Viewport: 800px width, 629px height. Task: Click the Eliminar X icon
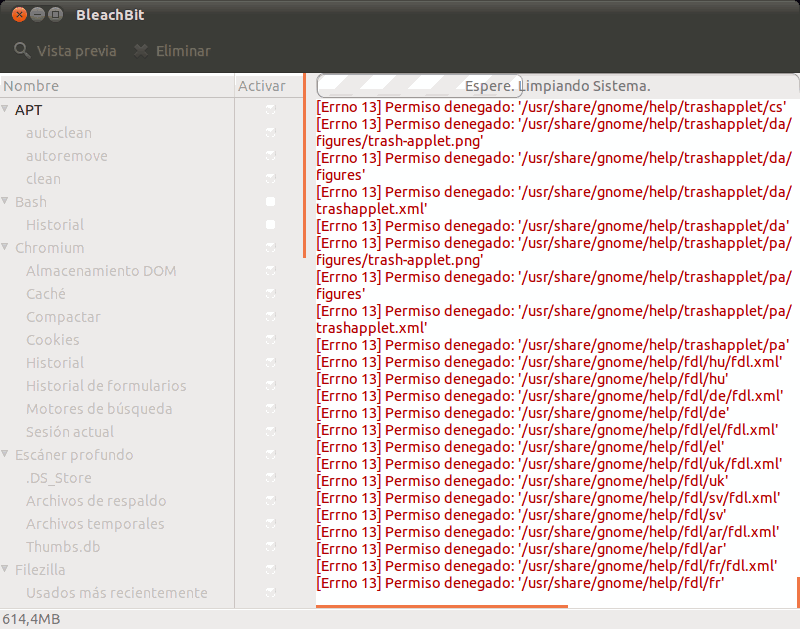click(x=141, y=51)
